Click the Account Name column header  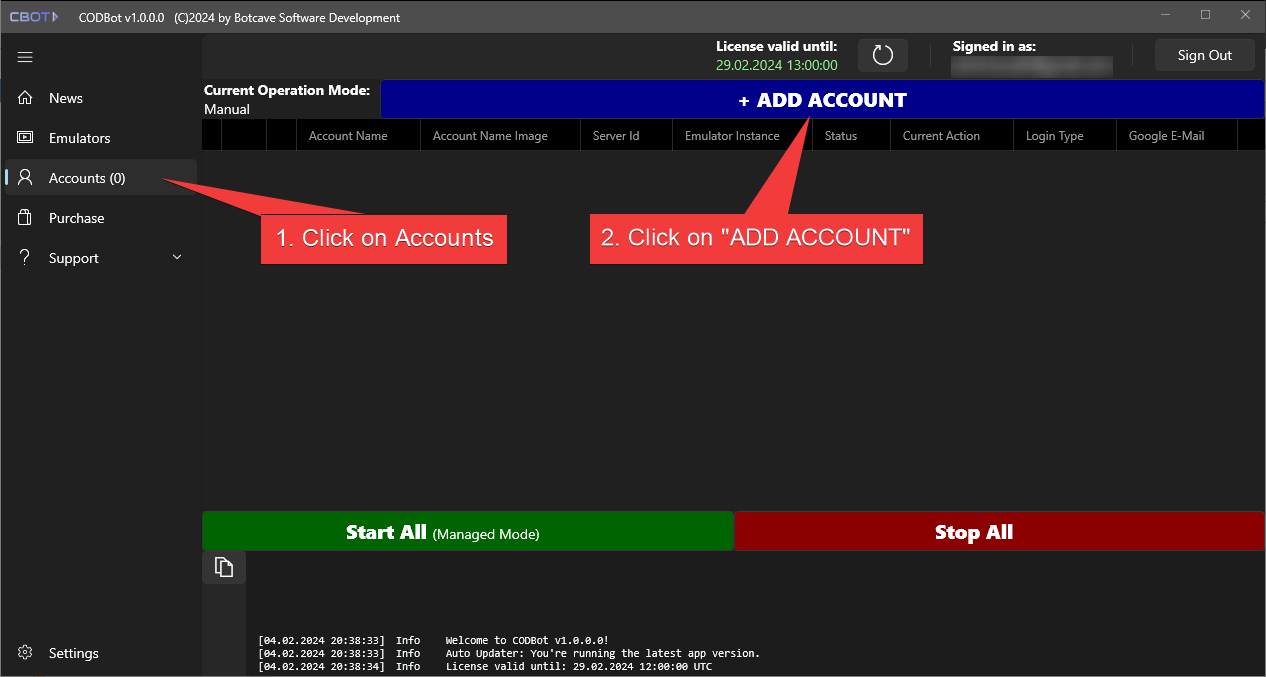pos(348,135)
